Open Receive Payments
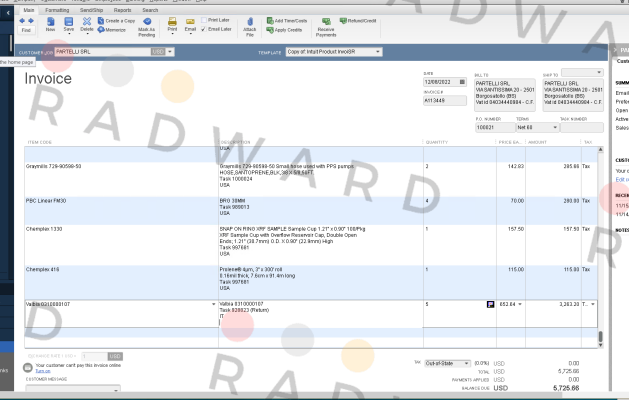The image size is (629, 400). [x=326, y=27]
